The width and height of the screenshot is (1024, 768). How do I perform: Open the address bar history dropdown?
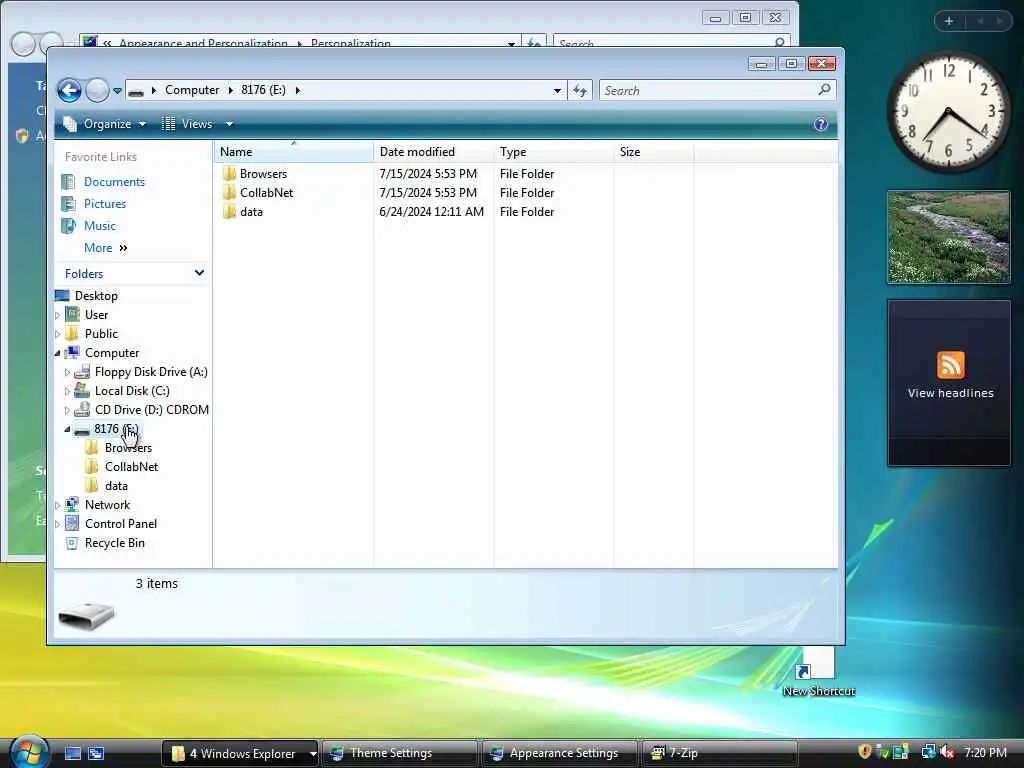557,91
